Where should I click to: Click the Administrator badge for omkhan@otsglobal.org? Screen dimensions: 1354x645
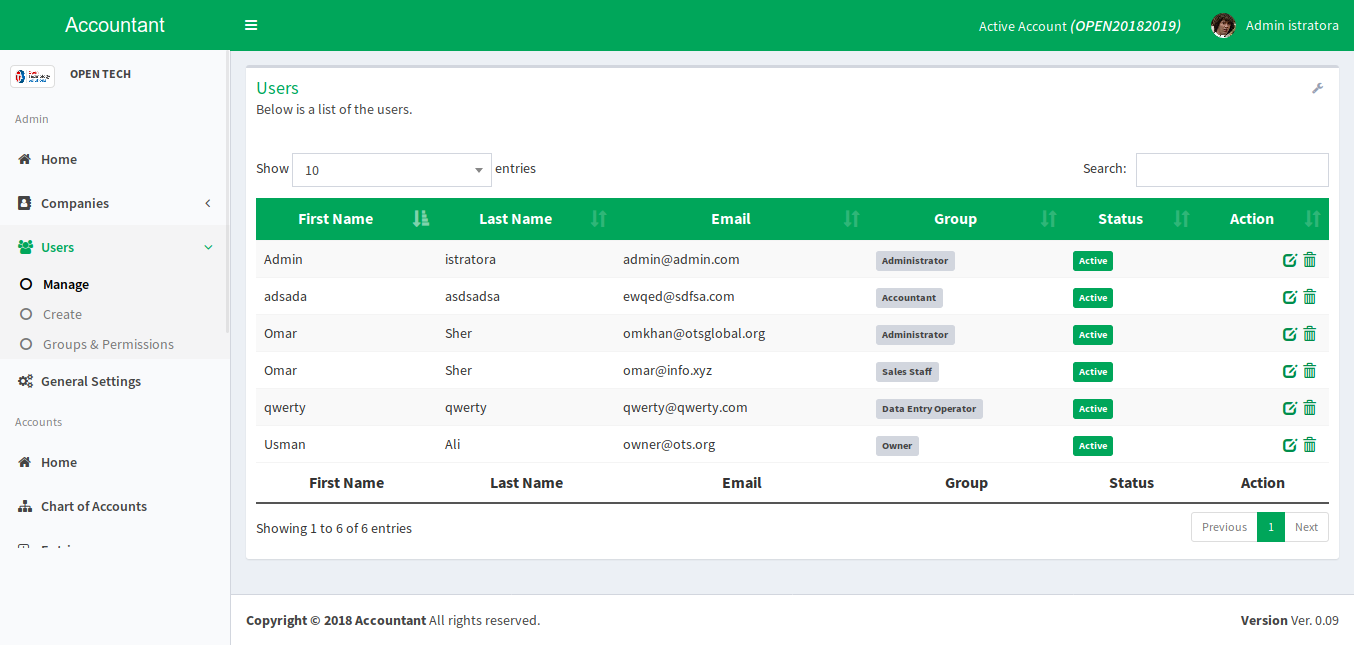[915, 335]
